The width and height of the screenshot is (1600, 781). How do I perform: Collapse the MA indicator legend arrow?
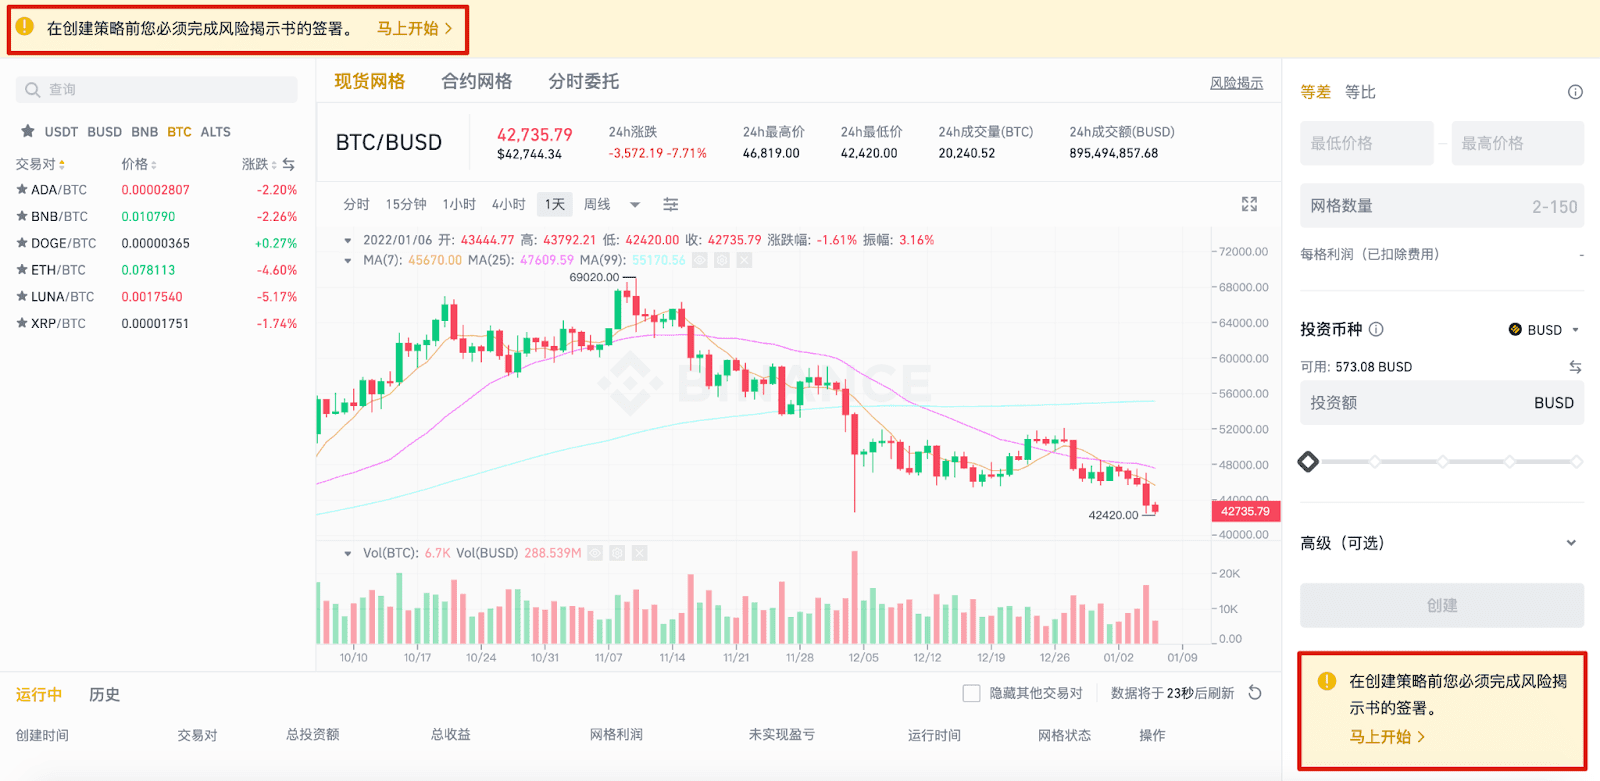(348, 260)
